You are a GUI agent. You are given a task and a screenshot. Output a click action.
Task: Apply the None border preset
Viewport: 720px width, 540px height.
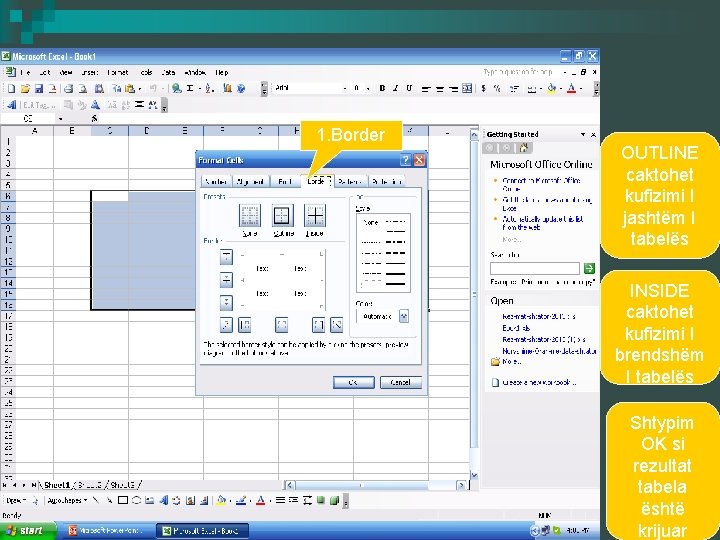pyautogui.click(x=250, y=215)
